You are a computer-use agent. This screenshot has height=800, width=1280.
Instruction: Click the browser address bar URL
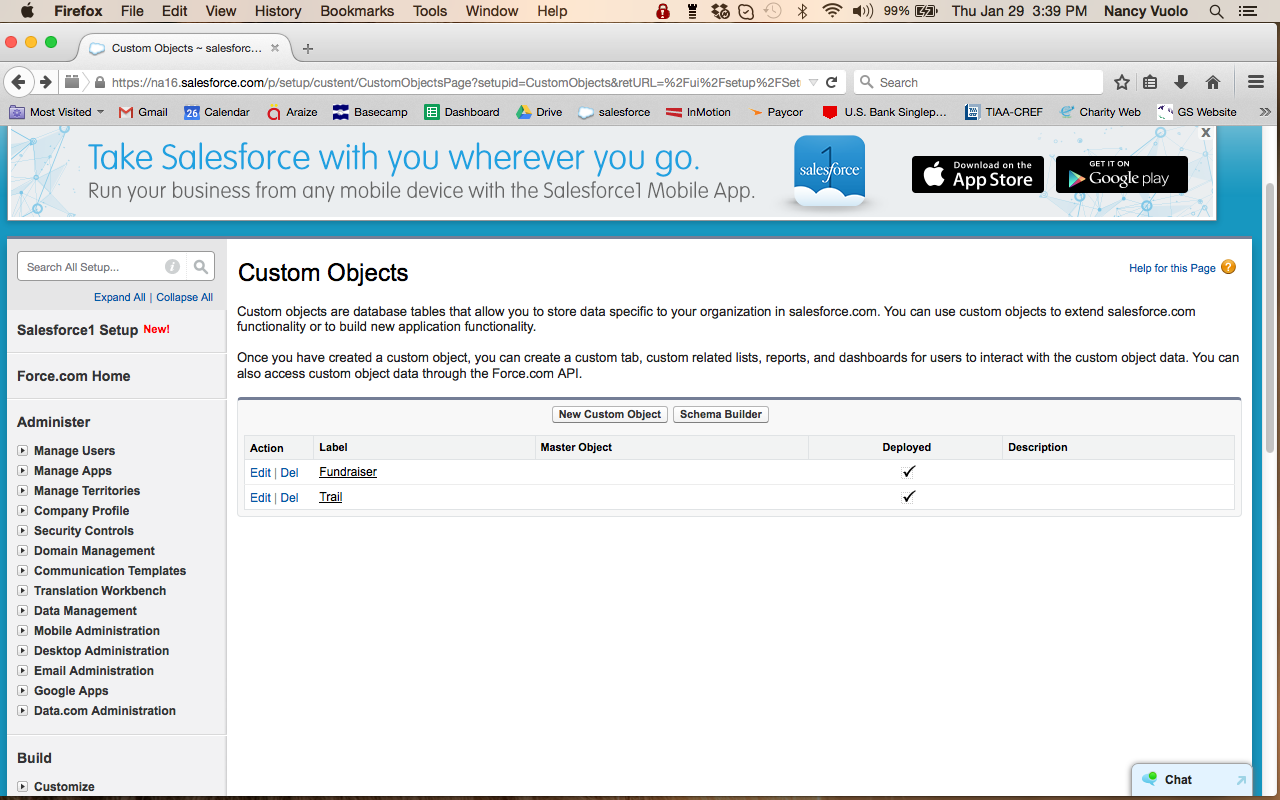(x=455, y=82)
